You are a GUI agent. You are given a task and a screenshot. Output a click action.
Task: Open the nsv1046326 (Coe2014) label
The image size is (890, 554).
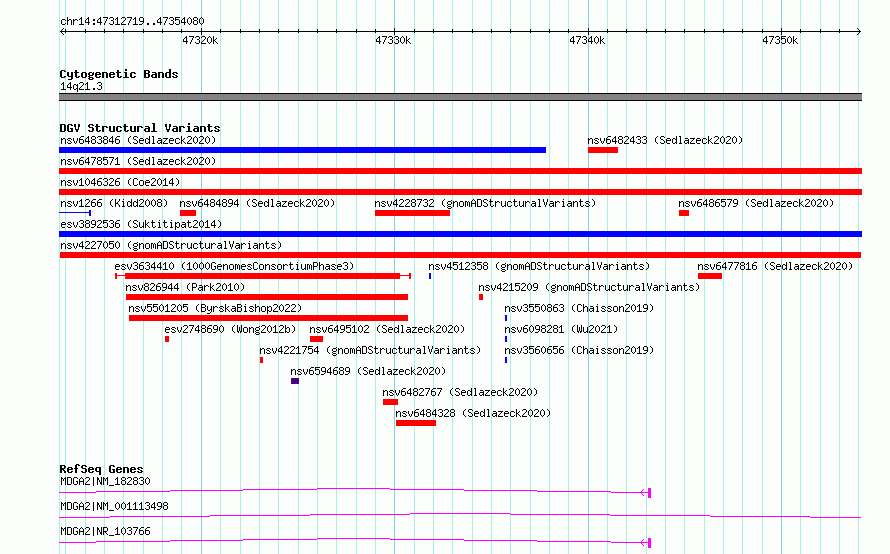[120, 182]
